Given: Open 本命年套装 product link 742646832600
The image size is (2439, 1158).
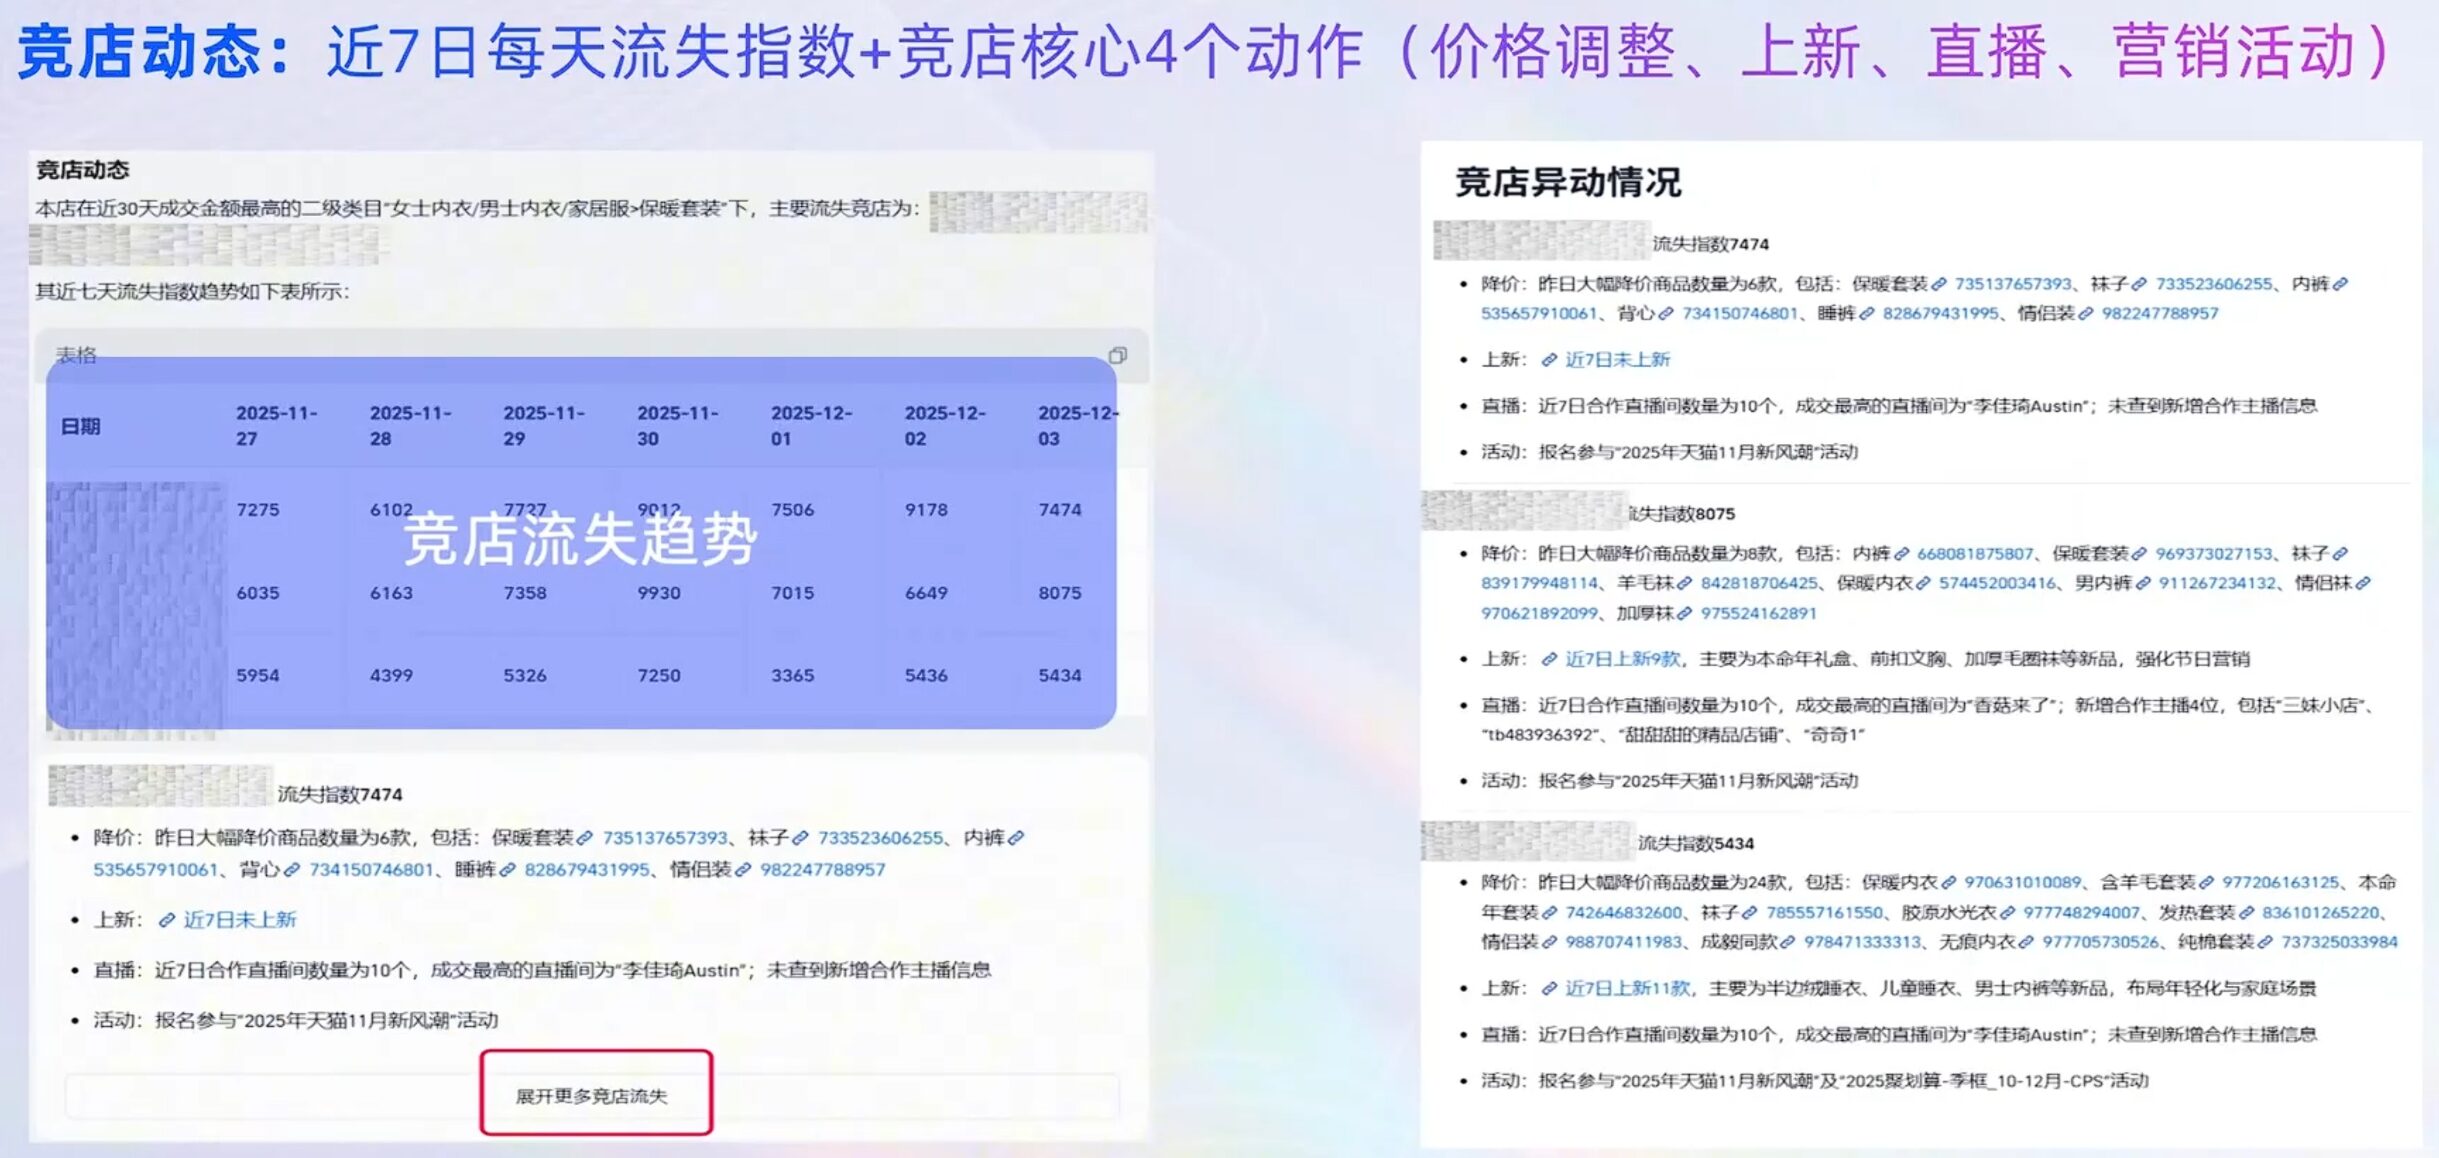Looking at the screenshot, I should coord(1624,912).
